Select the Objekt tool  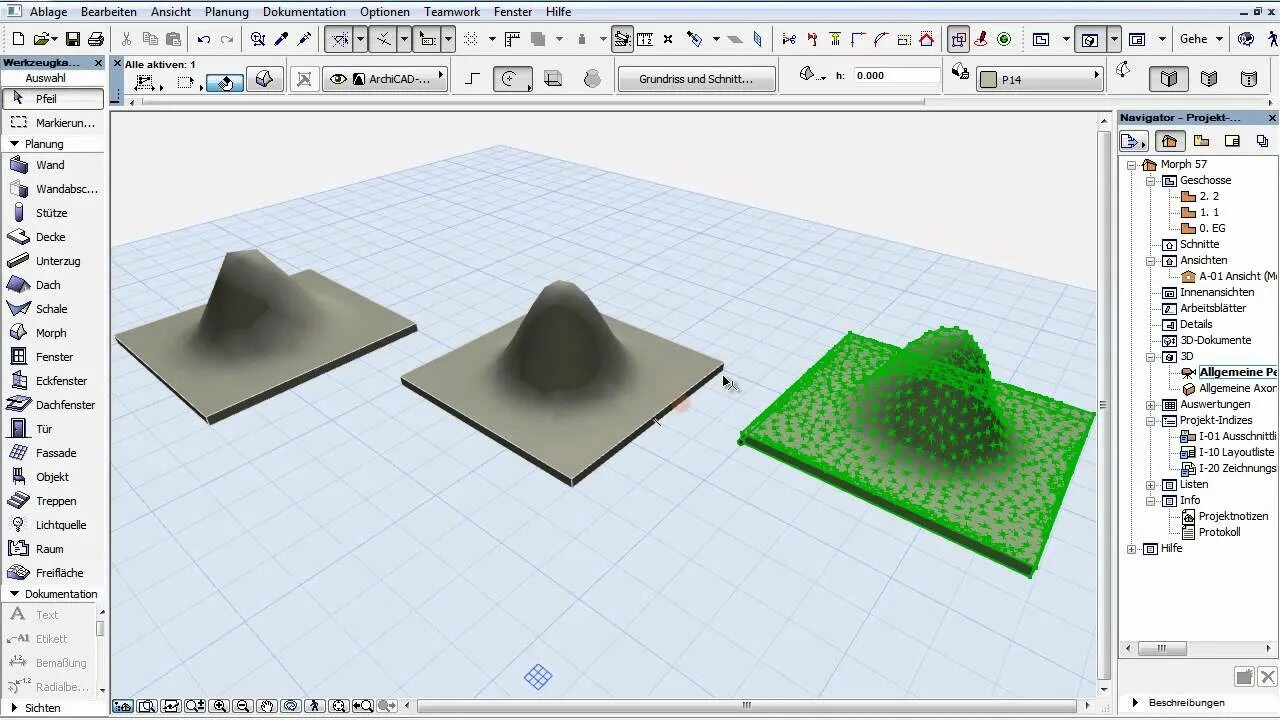pyautogui.click(x=52, y=477)
